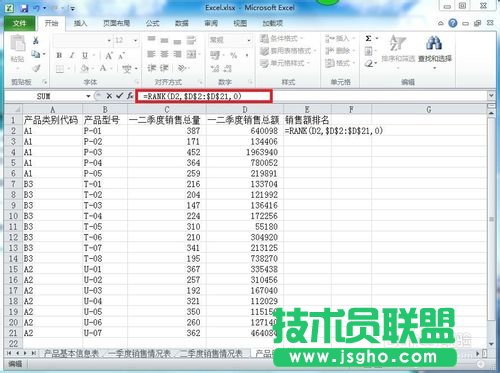Screen dimensions: 500x373
Task: Click the Format Painter brush icon
Action: (36, 69)
